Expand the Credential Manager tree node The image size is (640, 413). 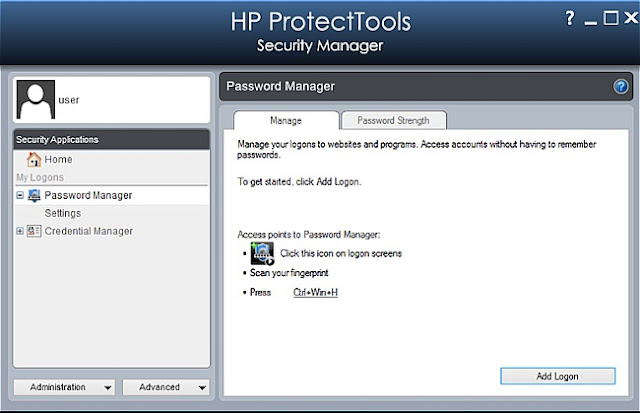click(20, 231)
